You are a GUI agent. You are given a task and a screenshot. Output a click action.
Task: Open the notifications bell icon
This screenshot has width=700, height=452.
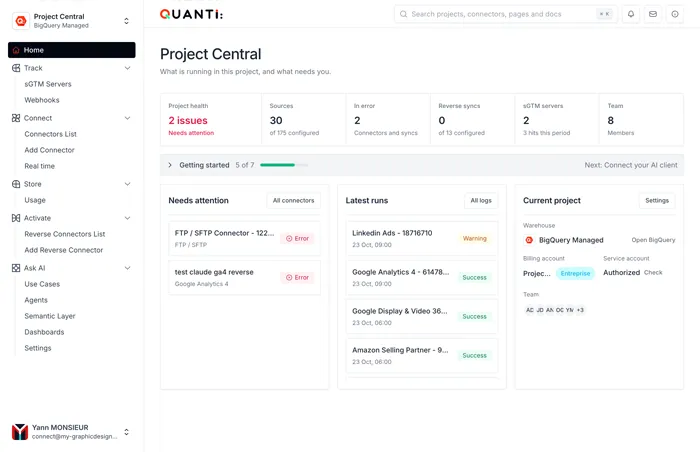(x=631, y=14)
